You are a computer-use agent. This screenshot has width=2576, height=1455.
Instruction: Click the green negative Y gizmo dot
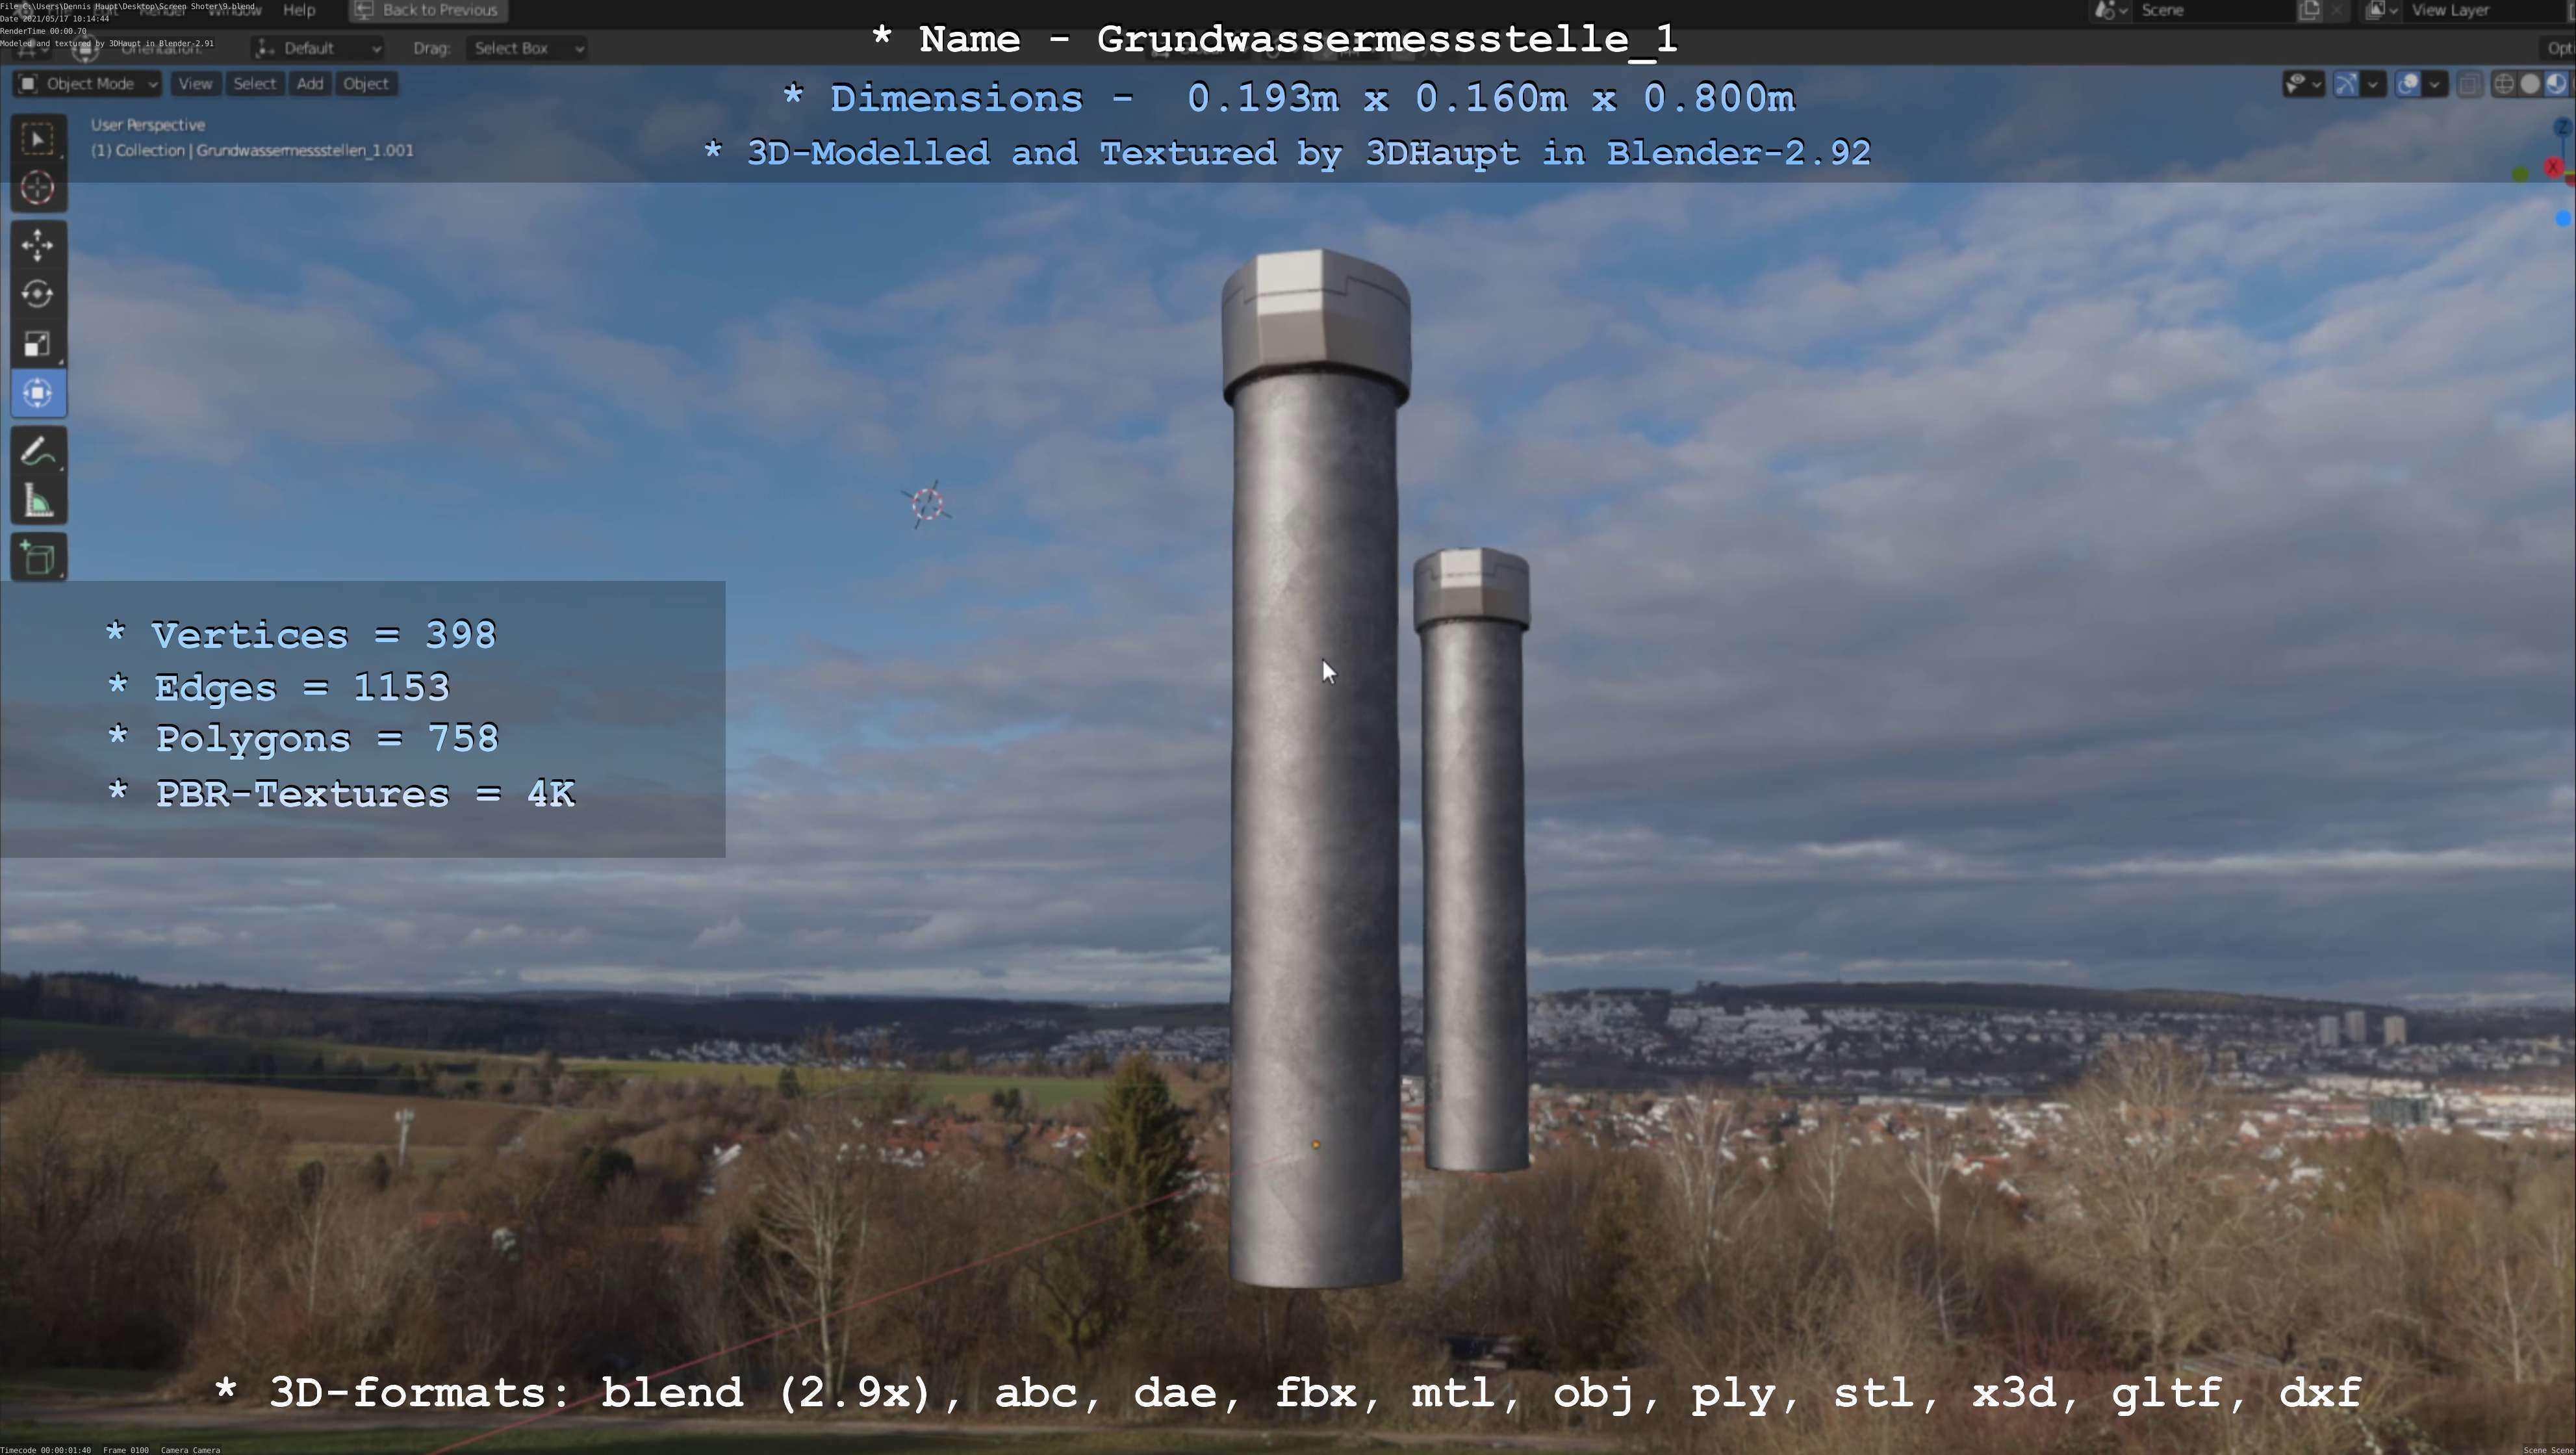point(2521,175)
